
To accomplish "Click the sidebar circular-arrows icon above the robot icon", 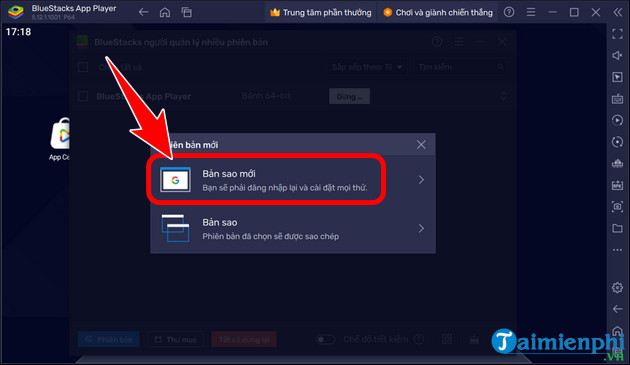I will (x=618, y=141).
